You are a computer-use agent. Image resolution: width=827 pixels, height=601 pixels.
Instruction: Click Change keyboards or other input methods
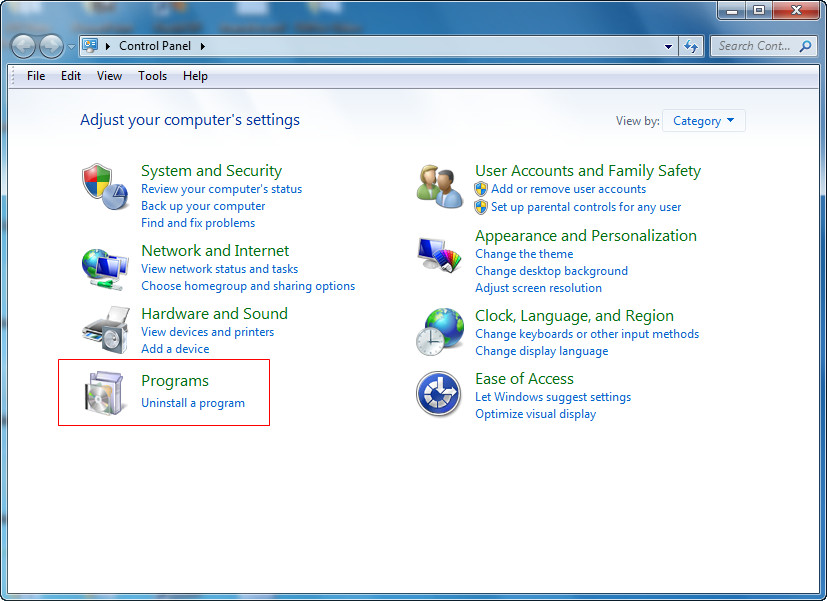point(587,334)
